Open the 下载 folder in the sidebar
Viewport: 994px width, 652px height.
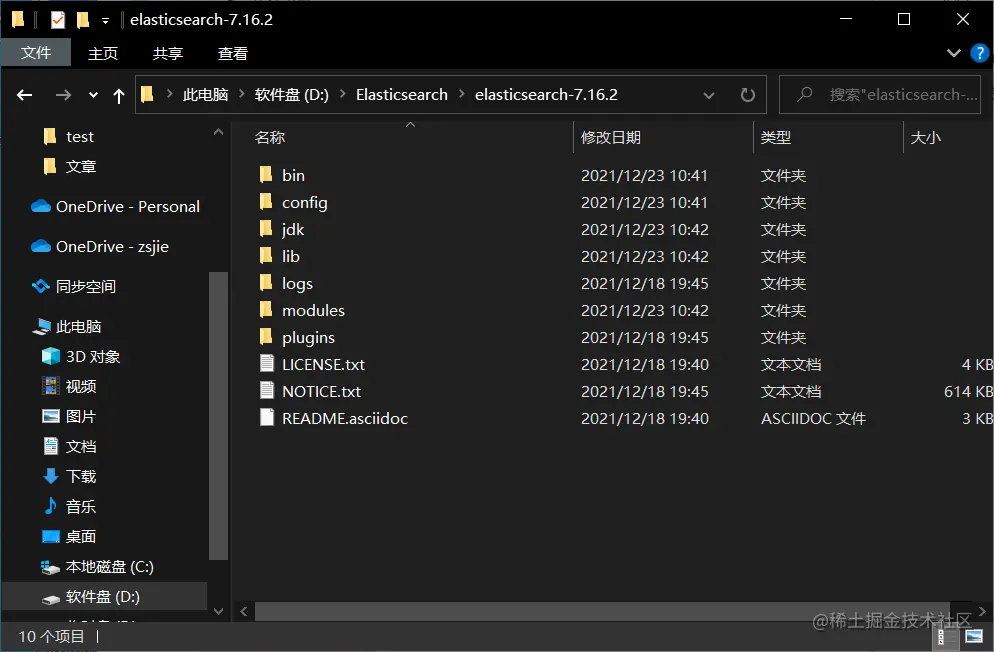[81, 476]
